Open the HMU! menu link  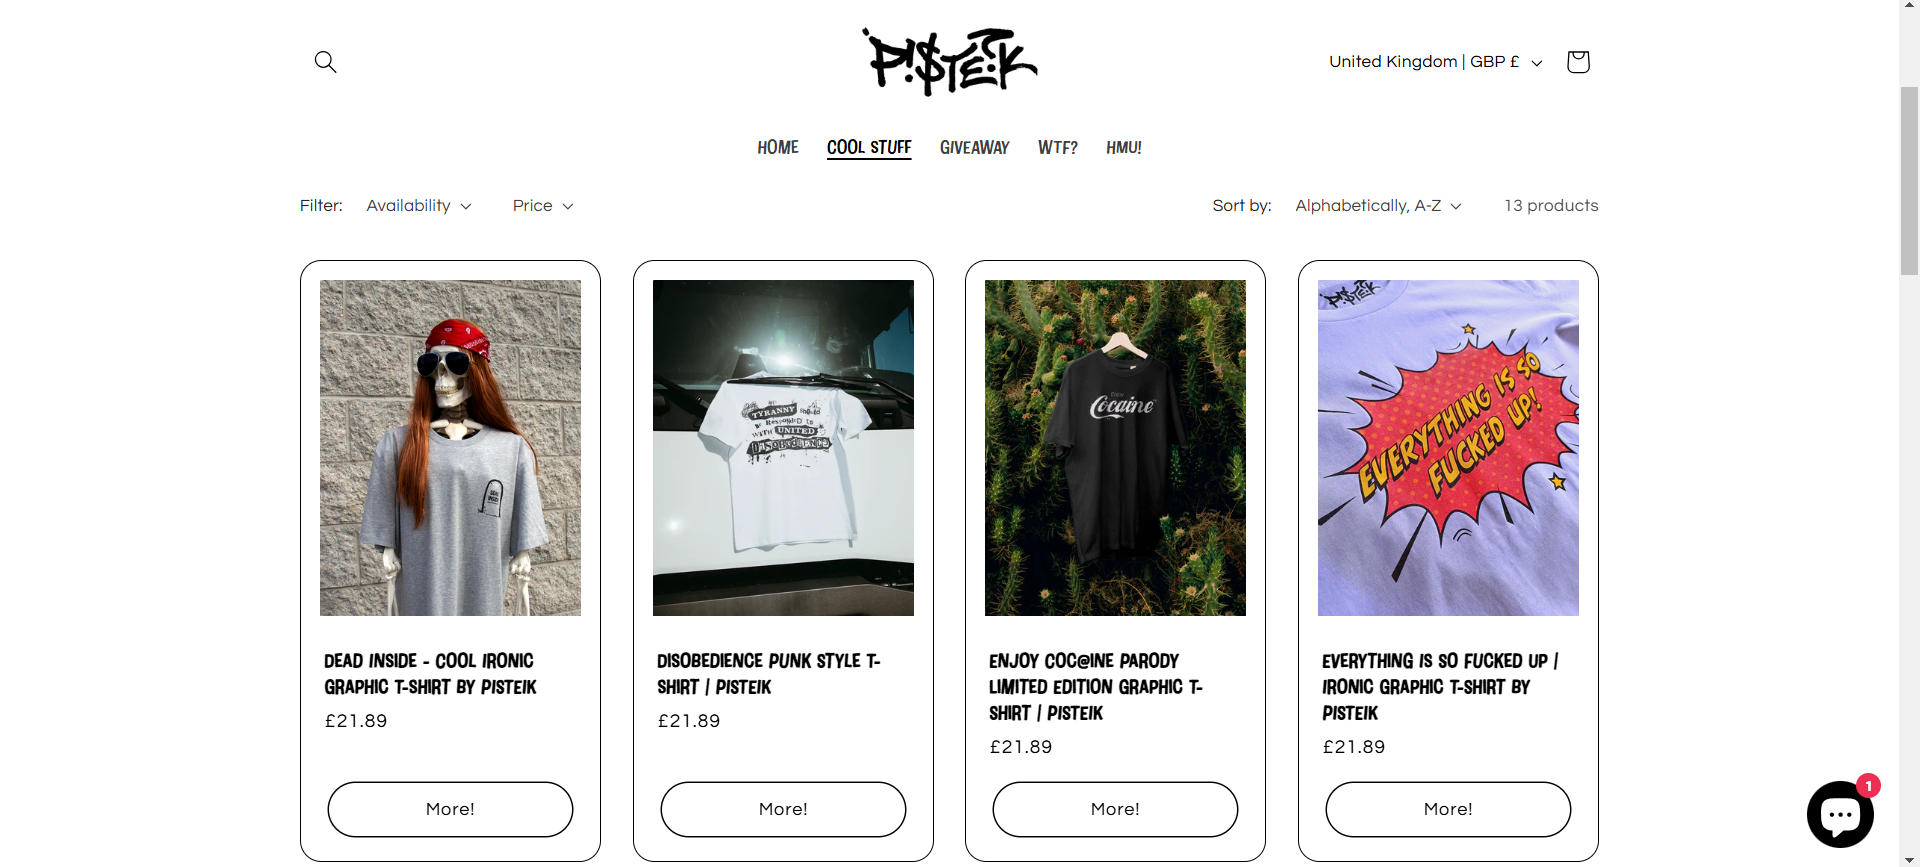coord(1124,148)
